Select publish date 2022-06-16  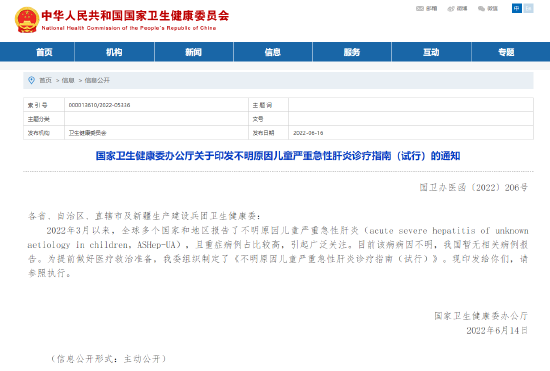click(308, 133)
